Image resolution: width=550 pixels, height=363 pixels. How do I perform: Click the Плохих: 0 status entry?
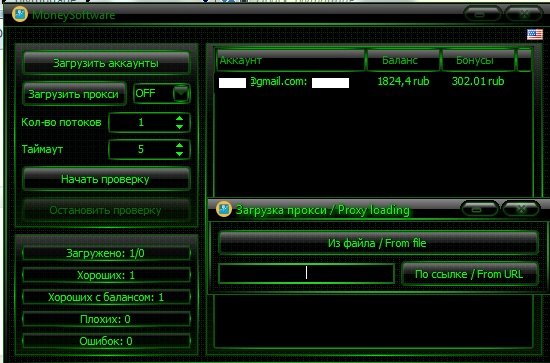click(x=106, y=319)
